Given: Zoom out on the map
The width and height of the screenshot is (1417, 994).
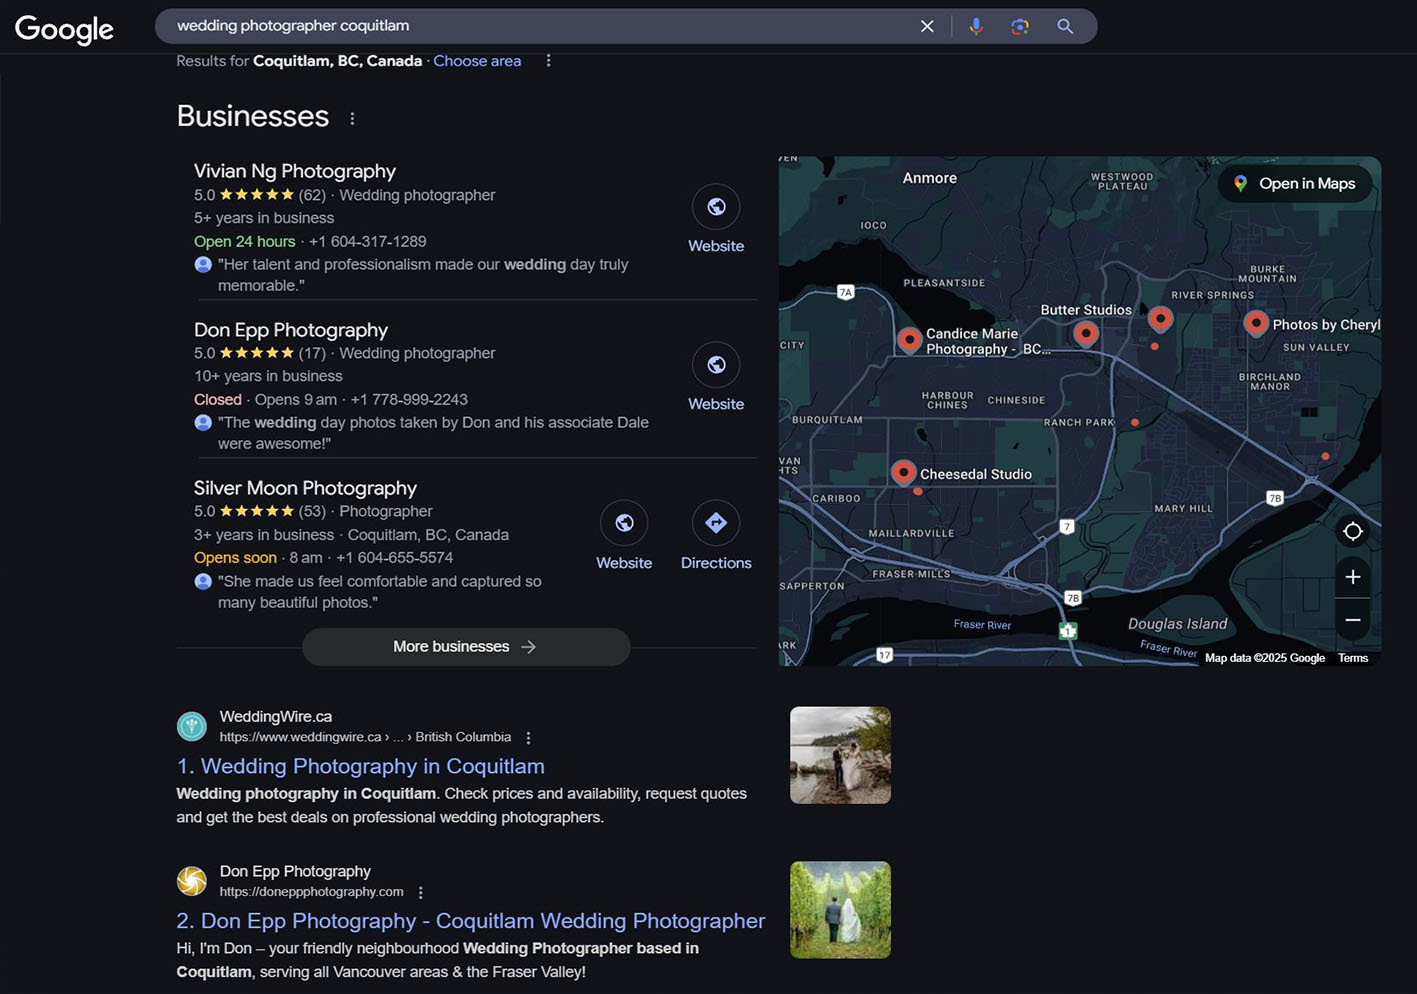Looking at the screenshot, I should coord(1352,620).
